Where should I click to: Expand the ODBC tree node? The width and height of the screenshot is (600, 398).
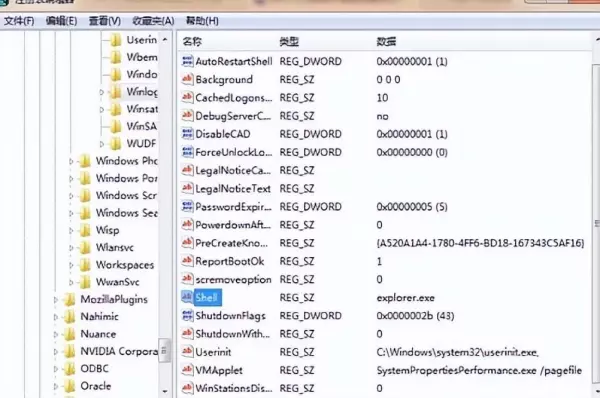pyautogui.click(x=55, y=369)
